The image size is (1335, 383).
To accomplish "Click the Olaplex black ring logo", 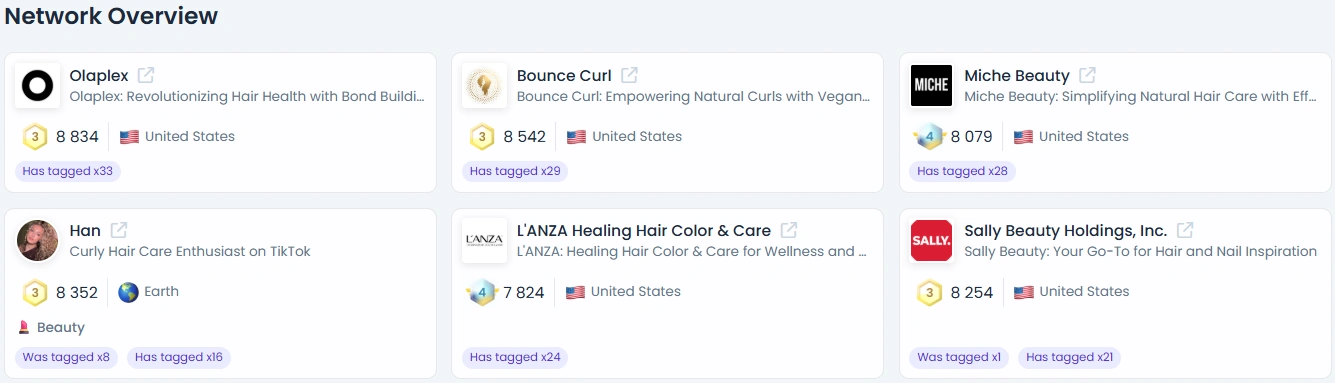I will coord(38,85).
